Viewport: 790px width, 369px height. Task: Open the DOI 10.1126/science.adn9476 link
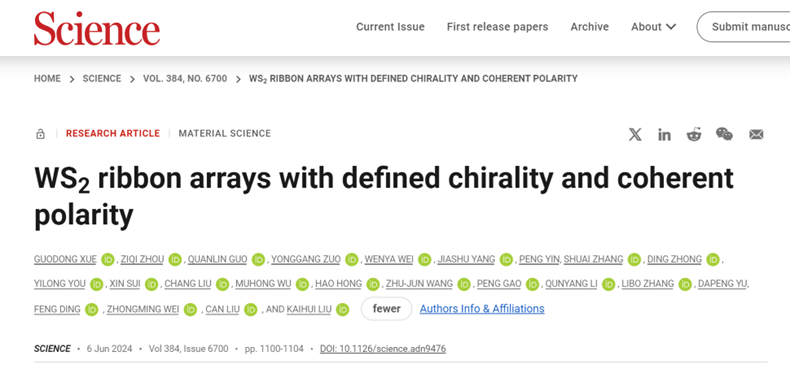click(x=383, y=349)
